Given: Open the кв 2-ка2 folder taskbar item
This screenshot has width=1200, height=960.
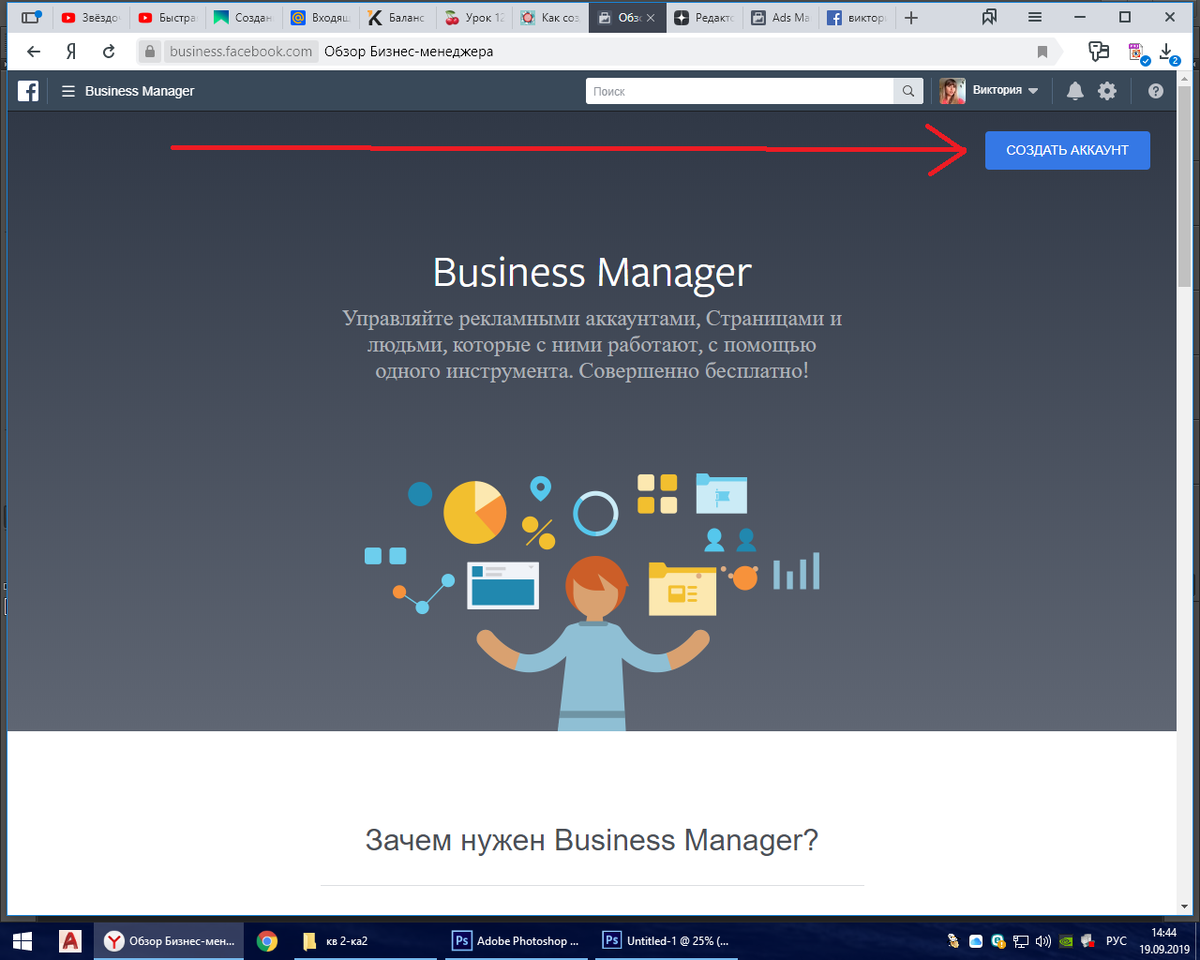Looking at the screenshot, I should pos(366,941).
